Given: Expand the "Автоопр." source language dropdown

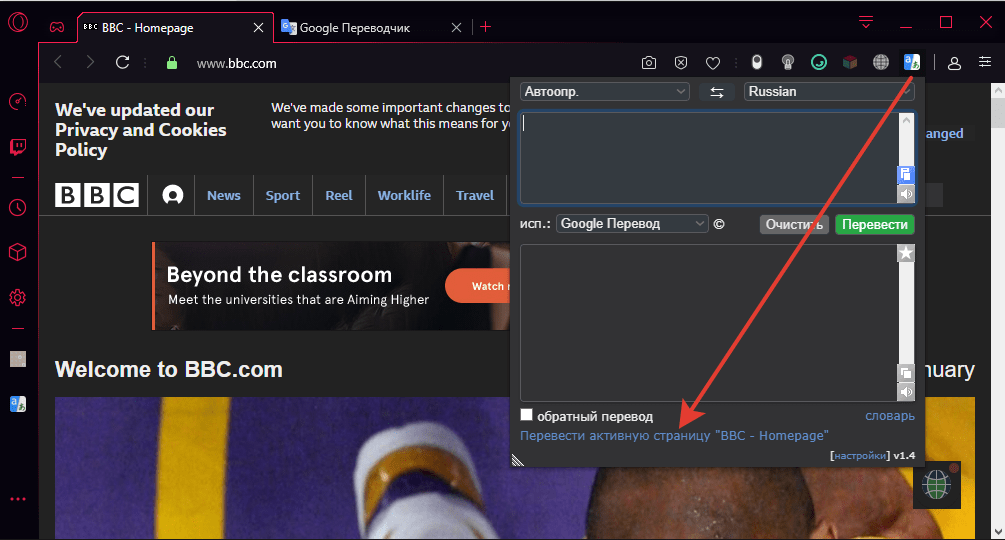Looking at the screenshot, I should click(605, 92).
